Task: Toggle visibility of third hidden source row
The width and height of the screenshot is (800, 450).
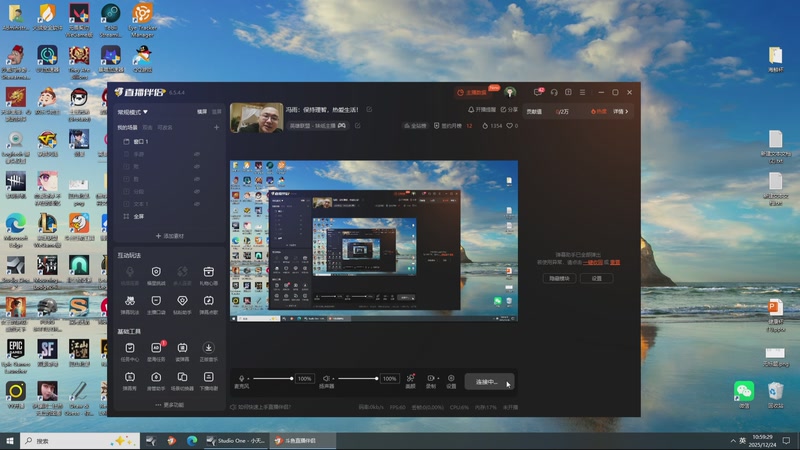Action: [x=196, y=179]
